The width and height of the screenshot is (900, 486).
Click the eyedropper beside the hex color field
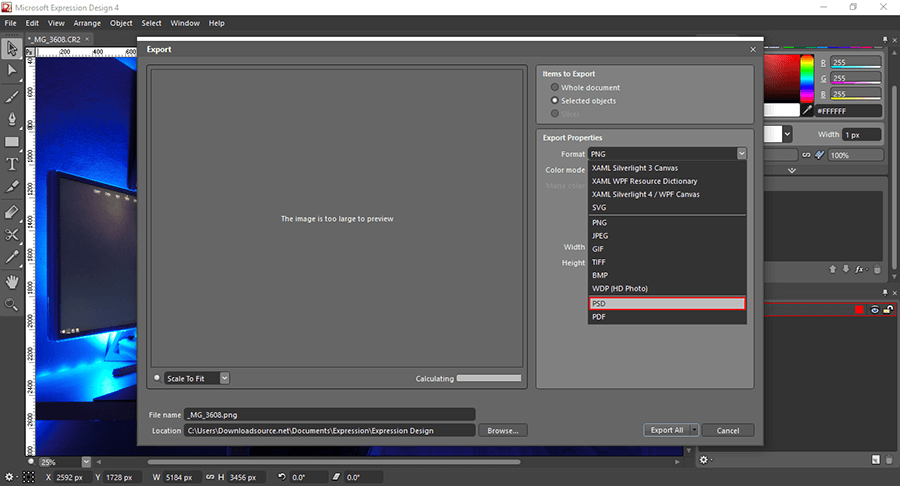tap(807, 110)
